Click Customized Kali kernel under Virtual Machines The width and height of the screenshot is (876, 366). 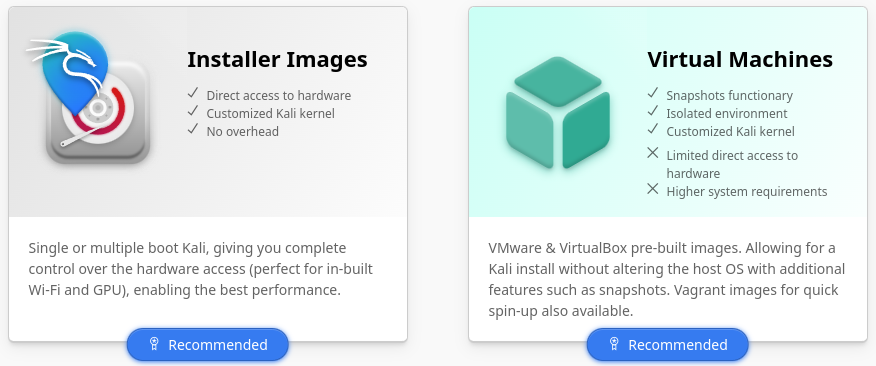[x=730, y=131]
